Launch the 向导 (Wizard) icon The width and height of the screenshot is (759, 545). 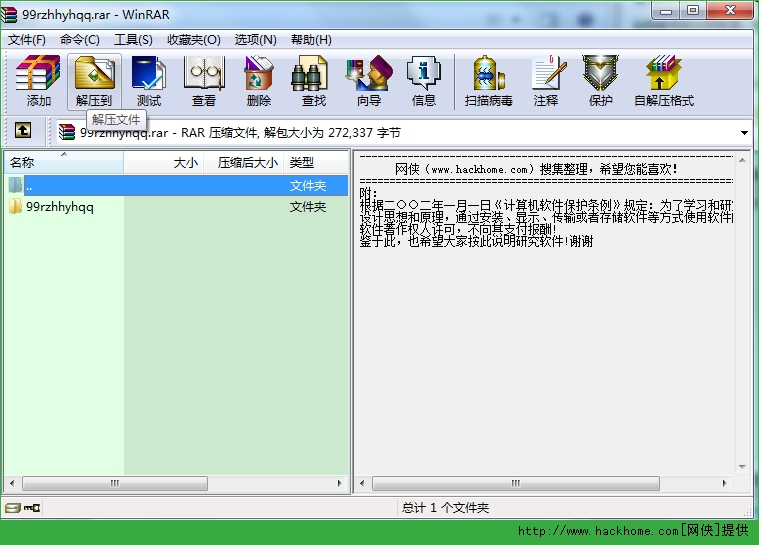368,81
